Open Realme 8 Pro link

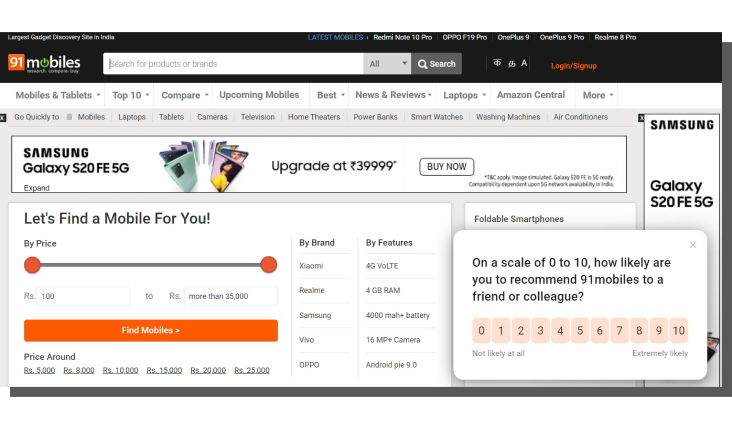click(x=615, y=37)
